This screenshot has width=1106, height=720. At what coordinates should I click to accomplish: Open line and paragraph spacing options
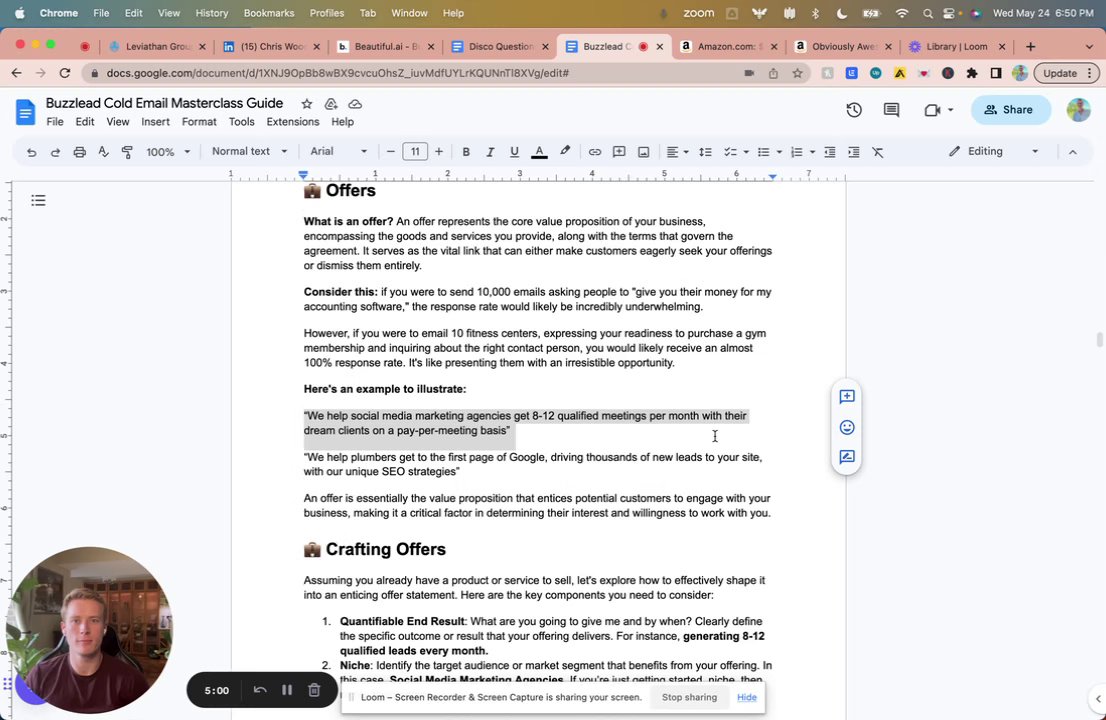tap(705, 152)
